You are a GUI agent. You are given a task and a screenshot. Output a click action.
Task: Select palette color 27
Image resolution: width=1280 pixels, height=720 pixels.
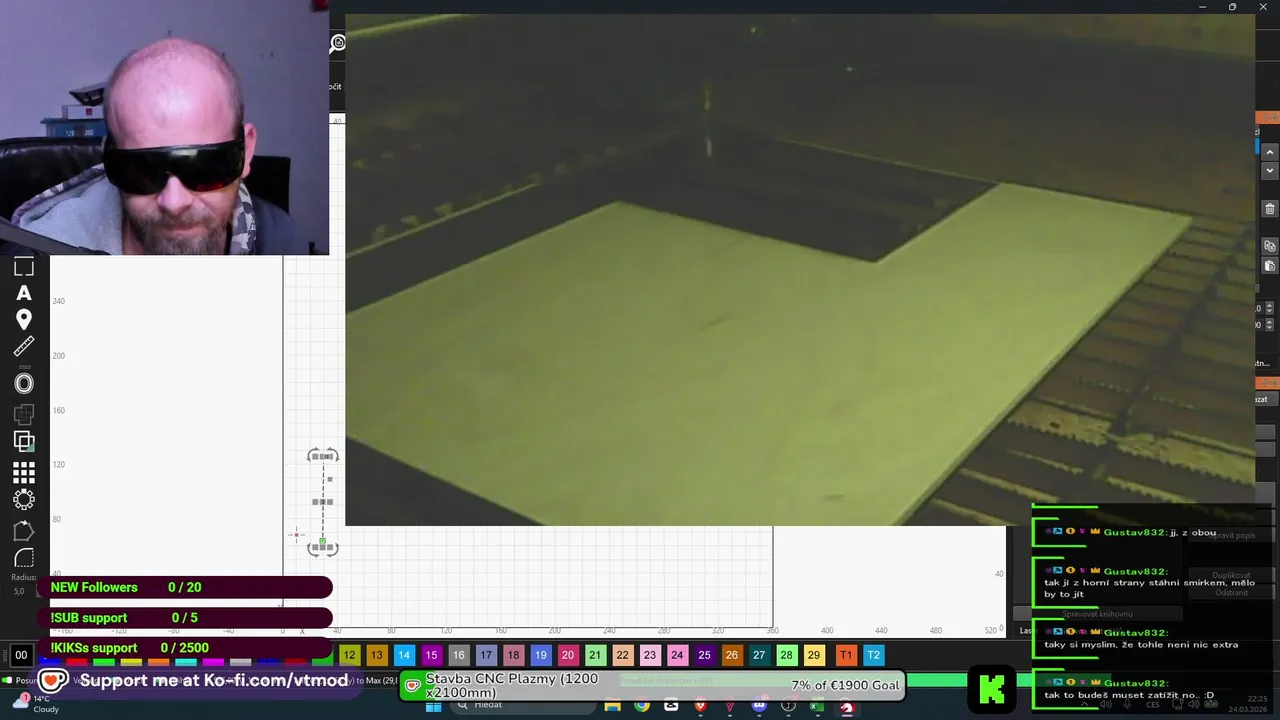coord(759,655)
